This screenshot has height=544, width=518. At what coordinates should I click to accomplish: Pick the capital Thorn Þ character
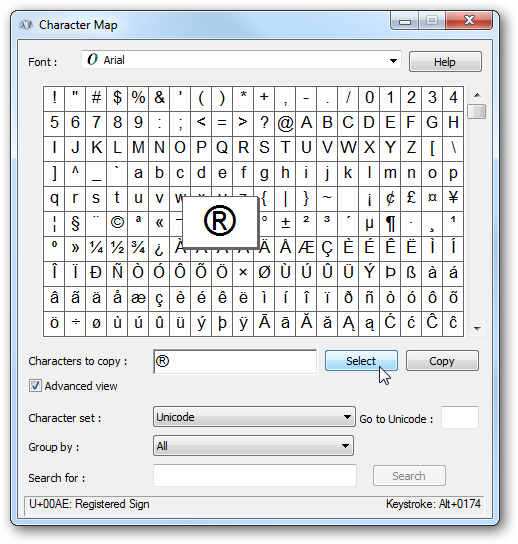390,273
